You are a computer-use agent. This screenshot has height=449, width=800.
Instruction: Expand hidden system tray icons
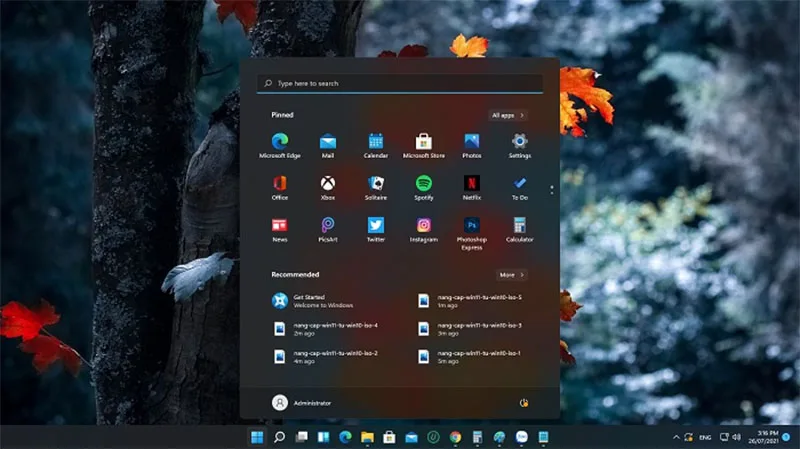point(676,437)
